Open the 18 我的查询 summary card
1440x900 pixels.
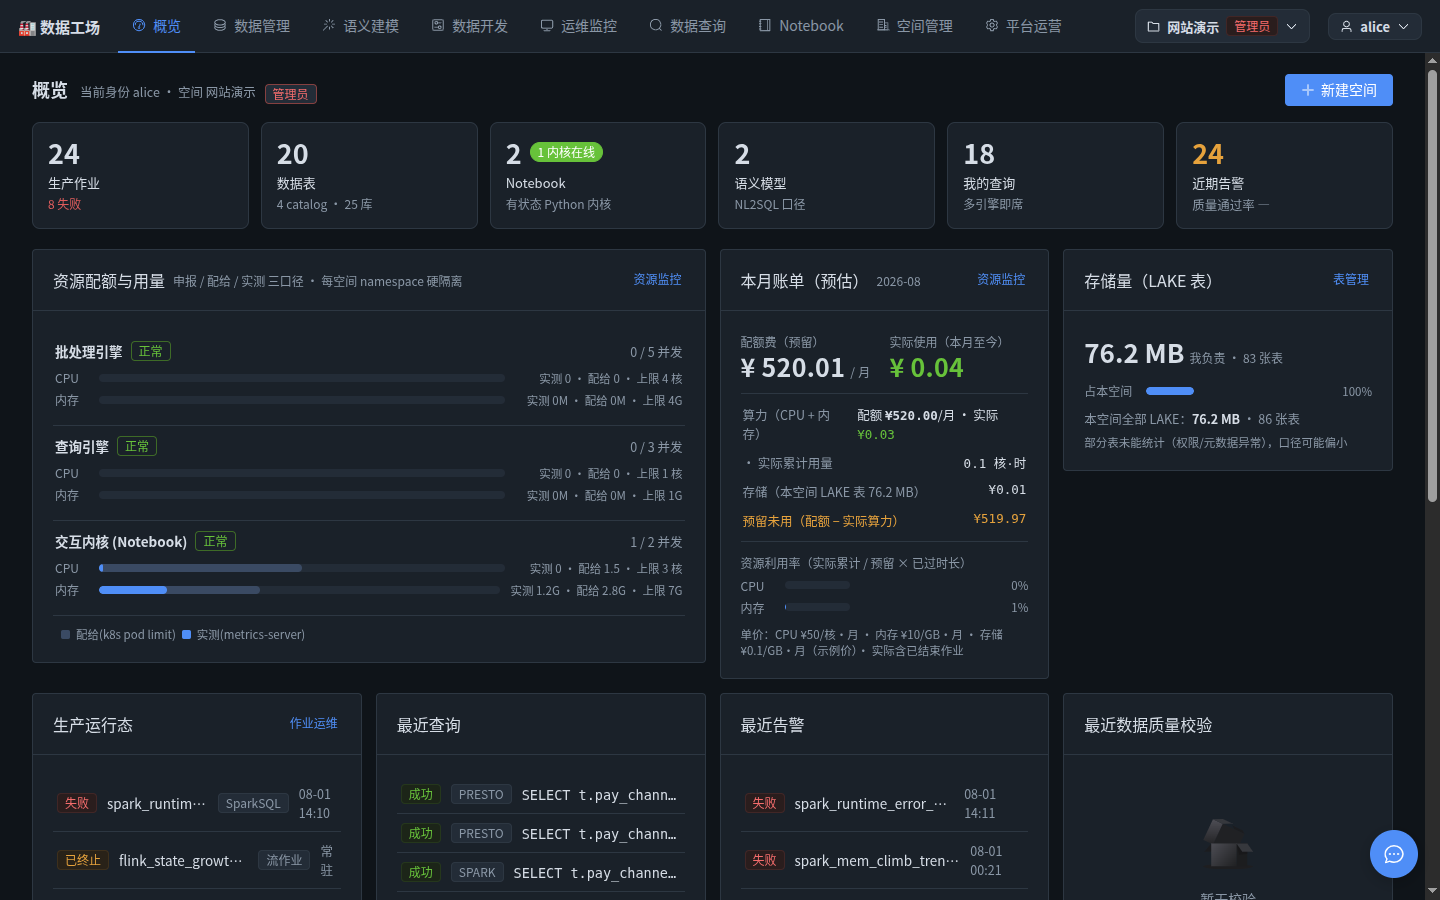1055,176
